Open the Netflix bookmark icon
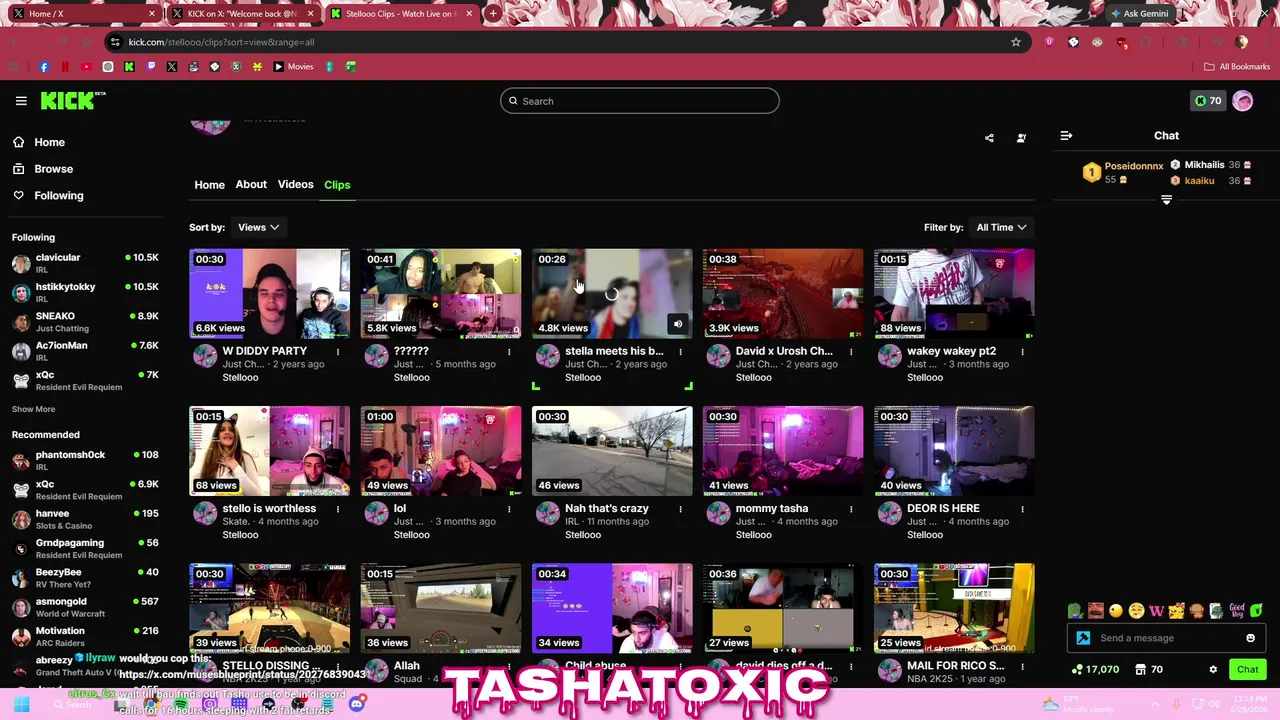Viewport: 1280px width, 720px height. click(65, 67)
